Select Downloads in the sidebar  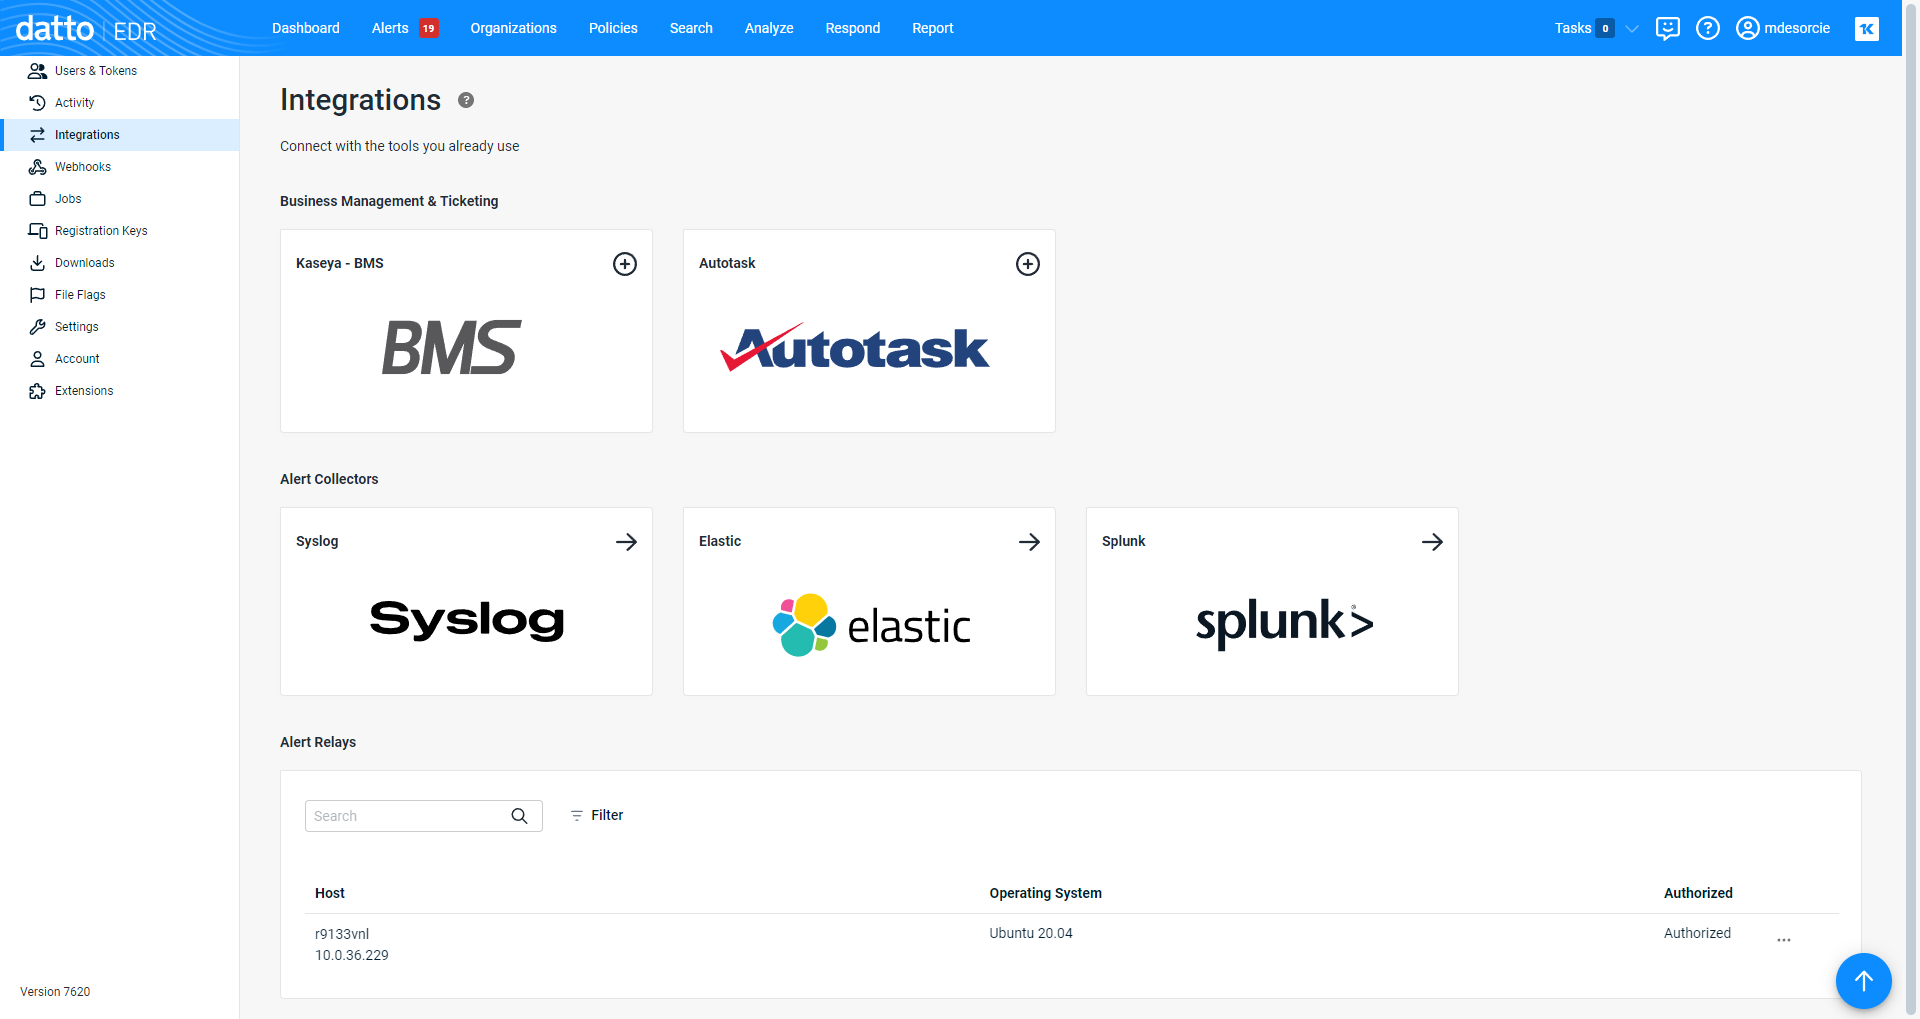click(85, 263)
